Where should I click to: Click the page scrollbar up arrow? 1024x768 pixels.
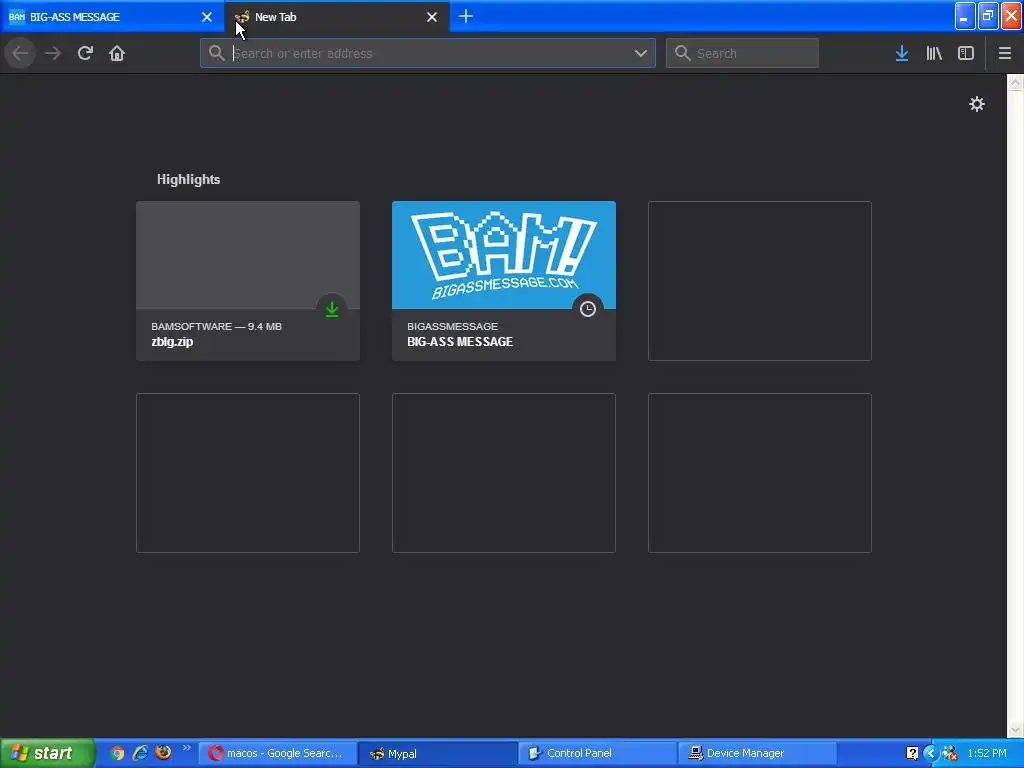click(x=1016, y=82)
